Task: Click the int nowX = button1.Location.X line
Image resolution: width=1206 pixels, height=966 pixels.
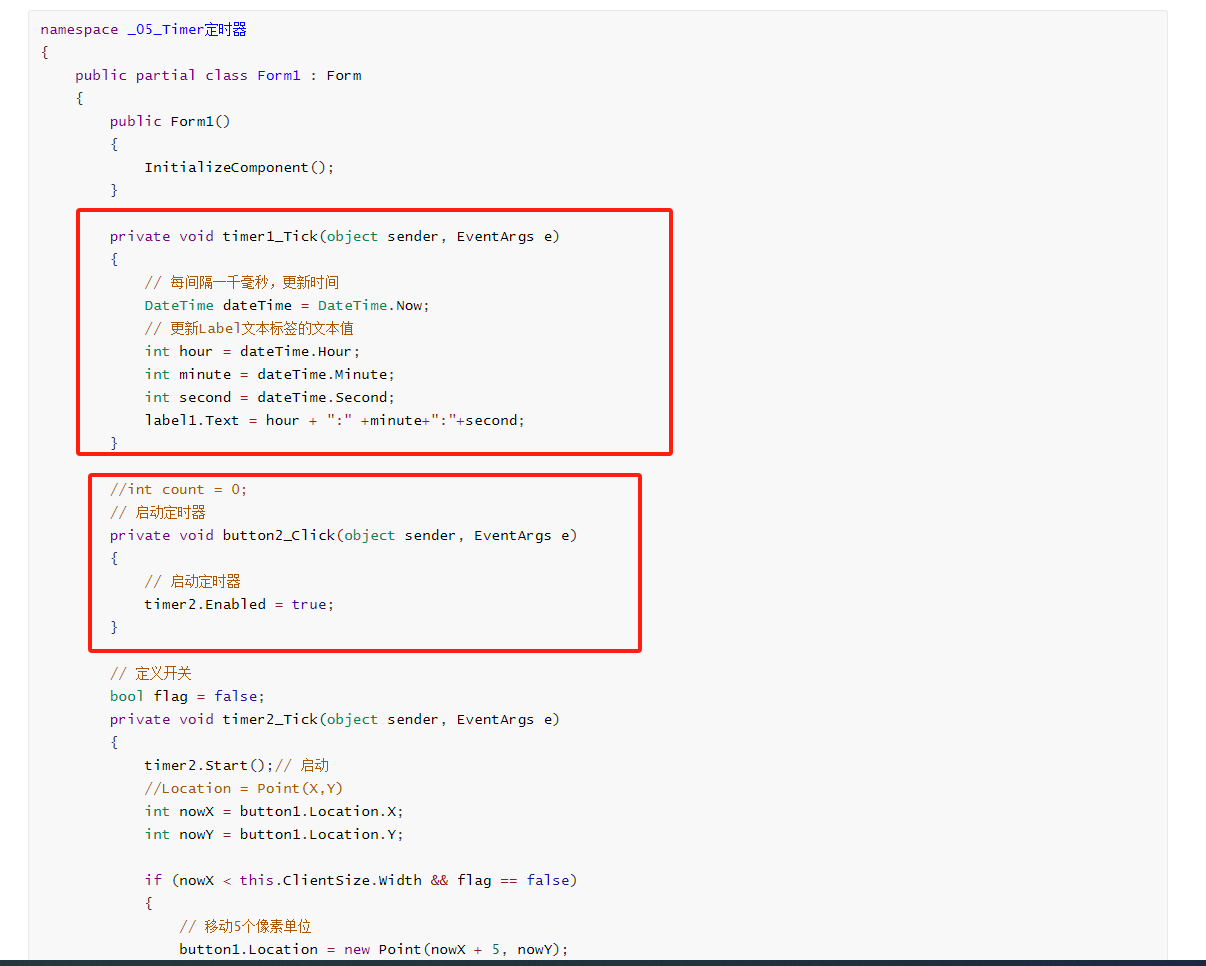Action: click(x=274, y=811)
